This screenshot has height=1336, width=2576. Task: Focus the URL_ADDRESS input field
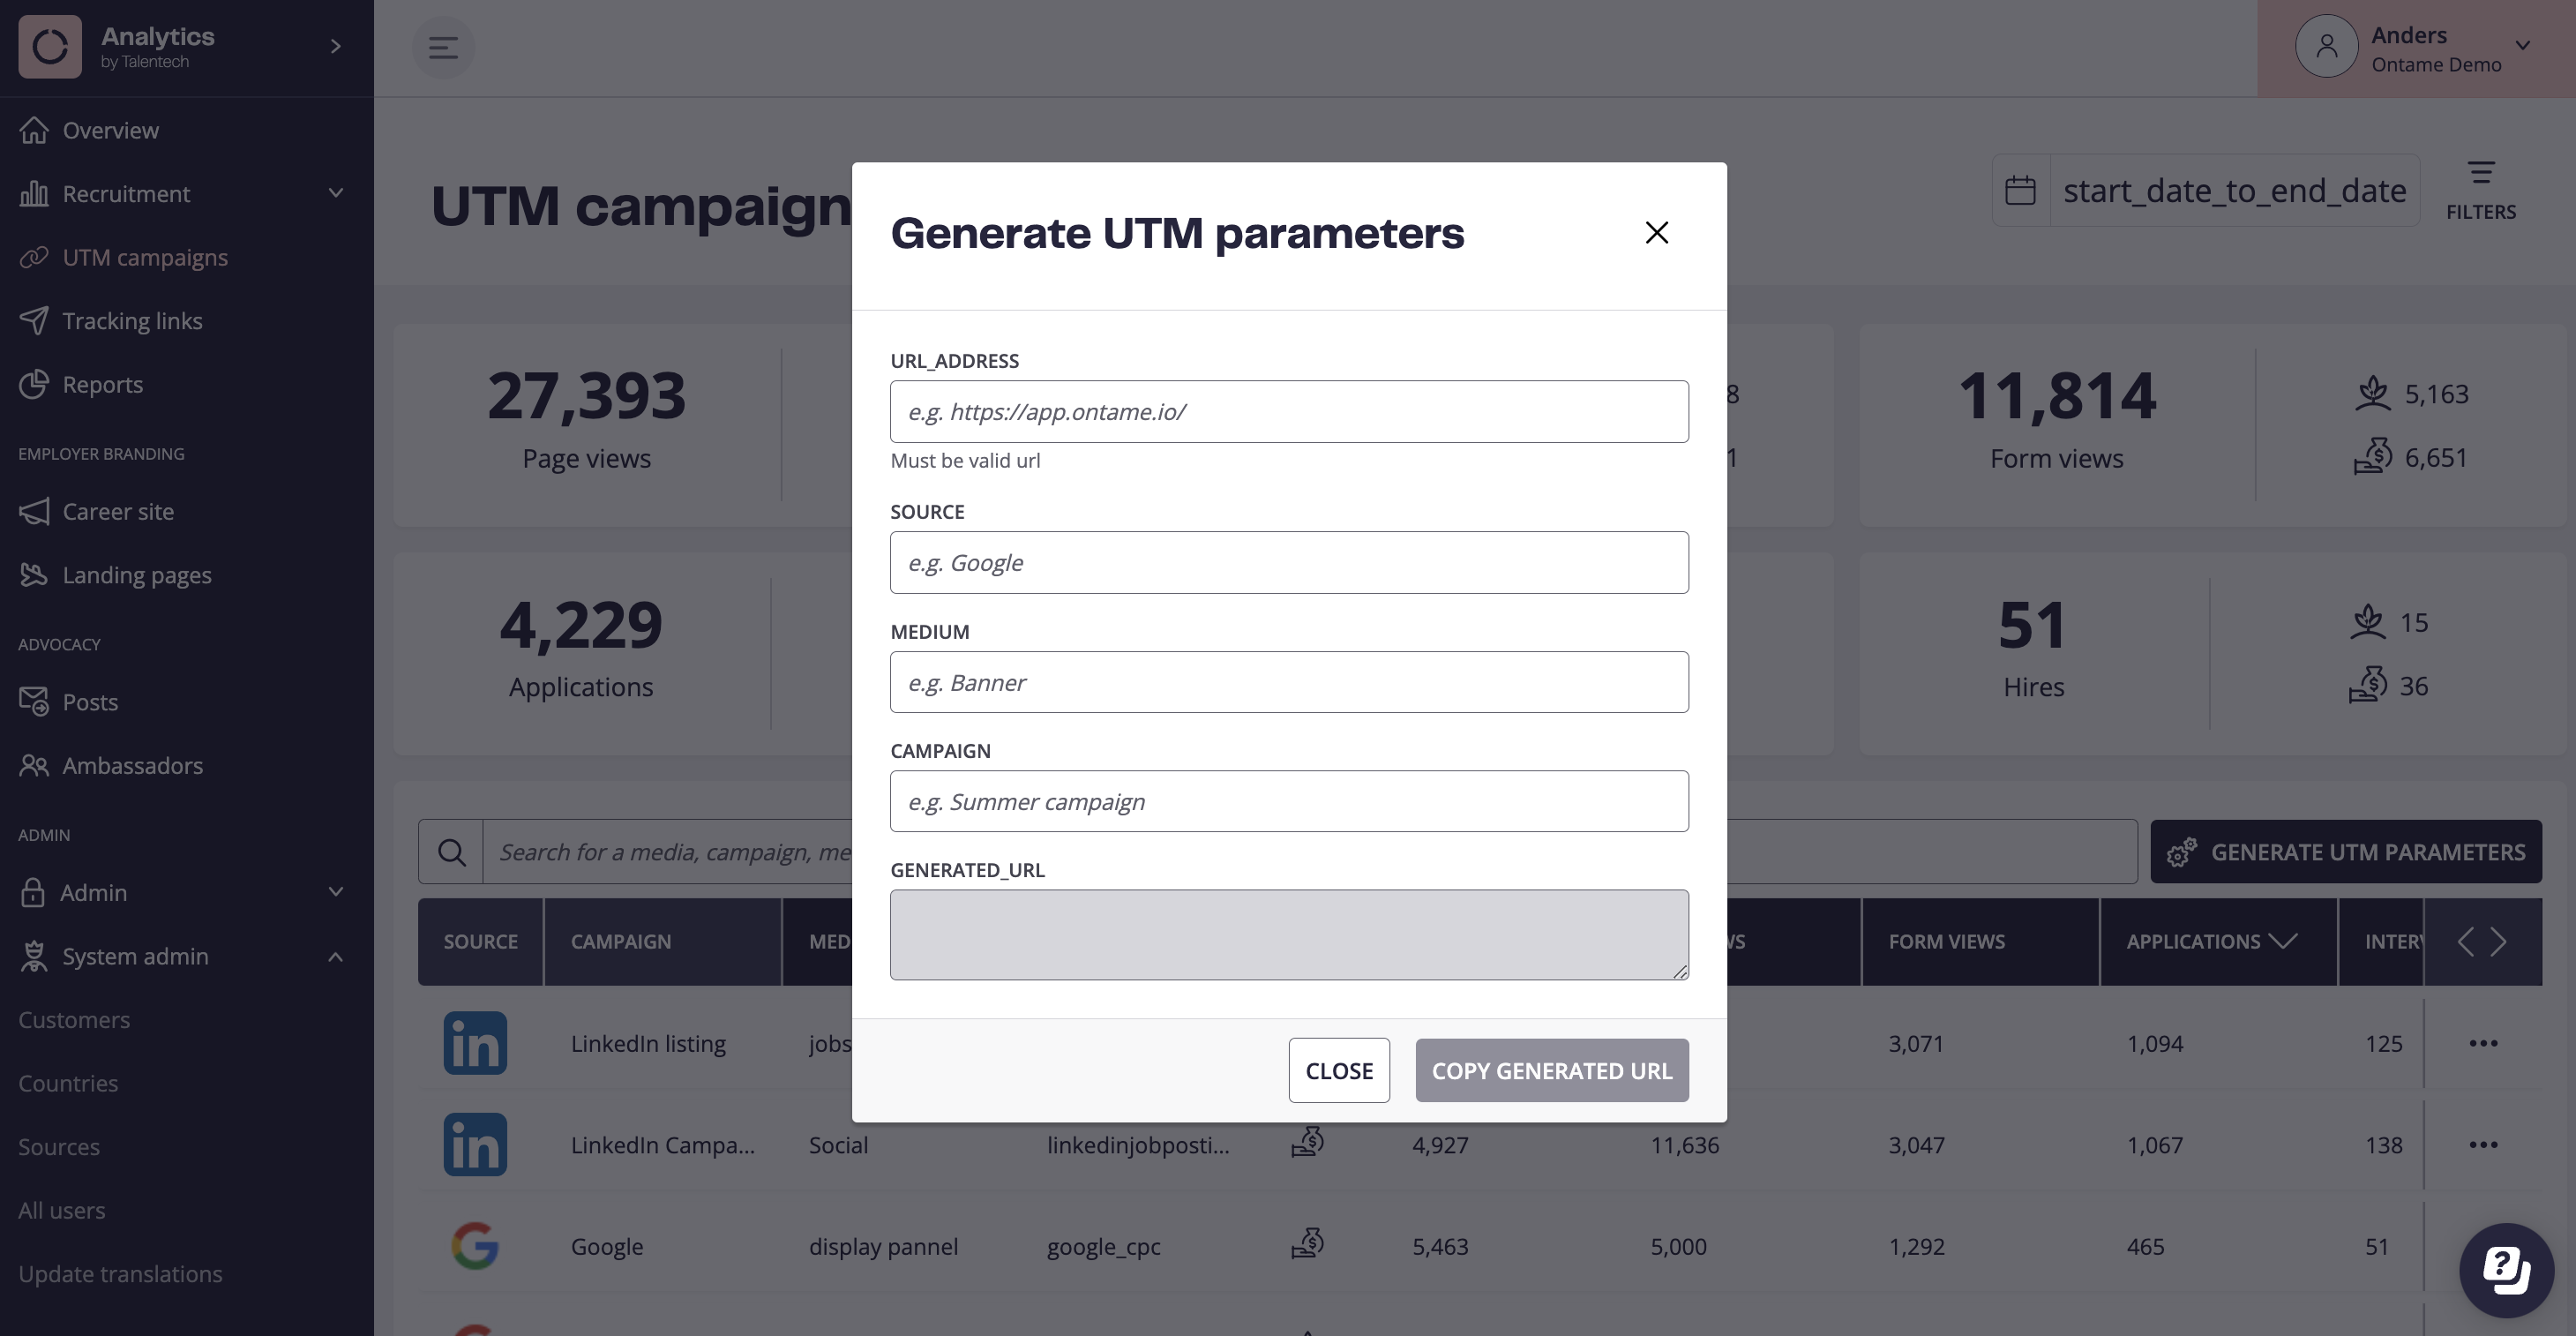point(1289,412)
